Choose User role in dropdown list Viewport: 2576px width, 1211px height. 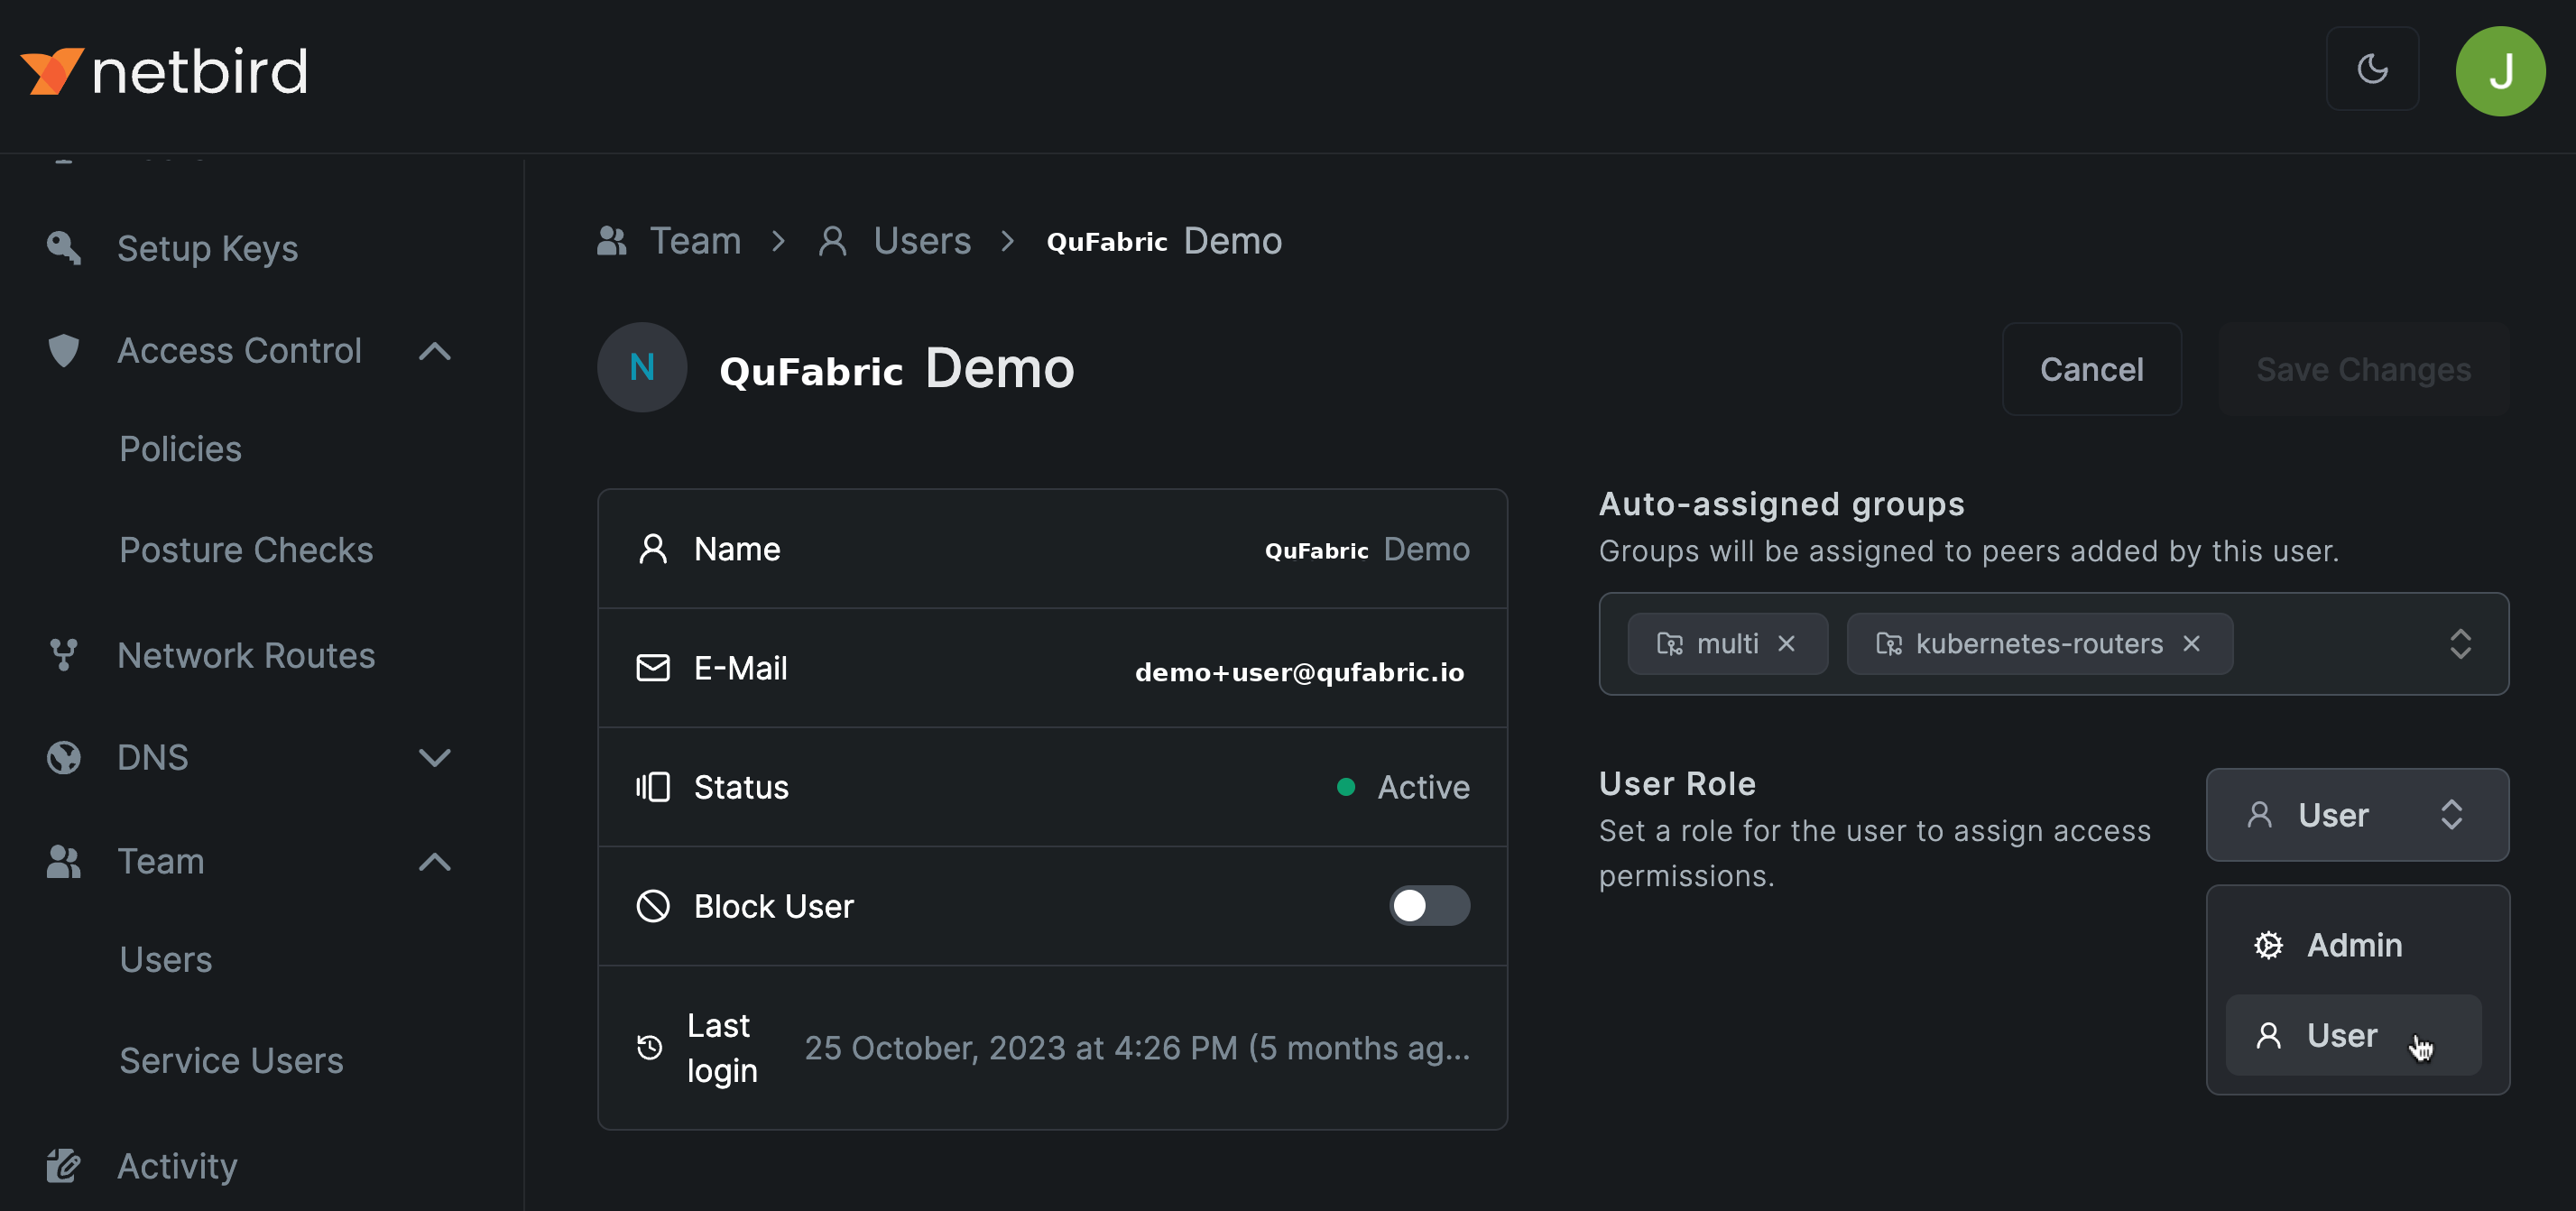[x=2341, y=1035]
